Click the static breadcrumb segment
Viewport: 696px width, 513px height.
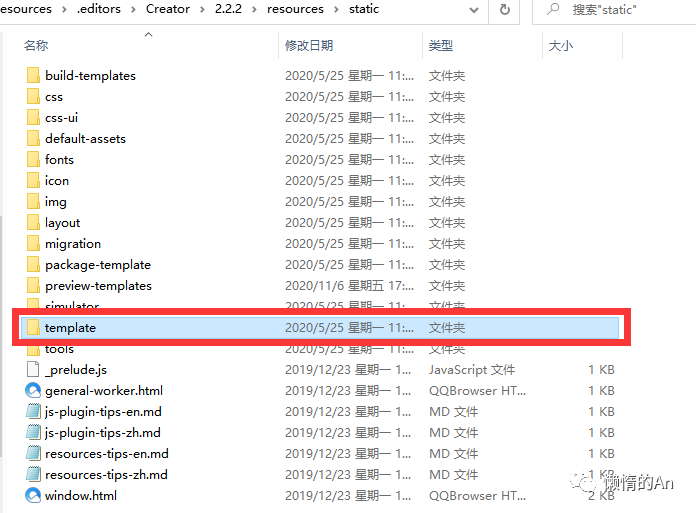pos(364,9)
